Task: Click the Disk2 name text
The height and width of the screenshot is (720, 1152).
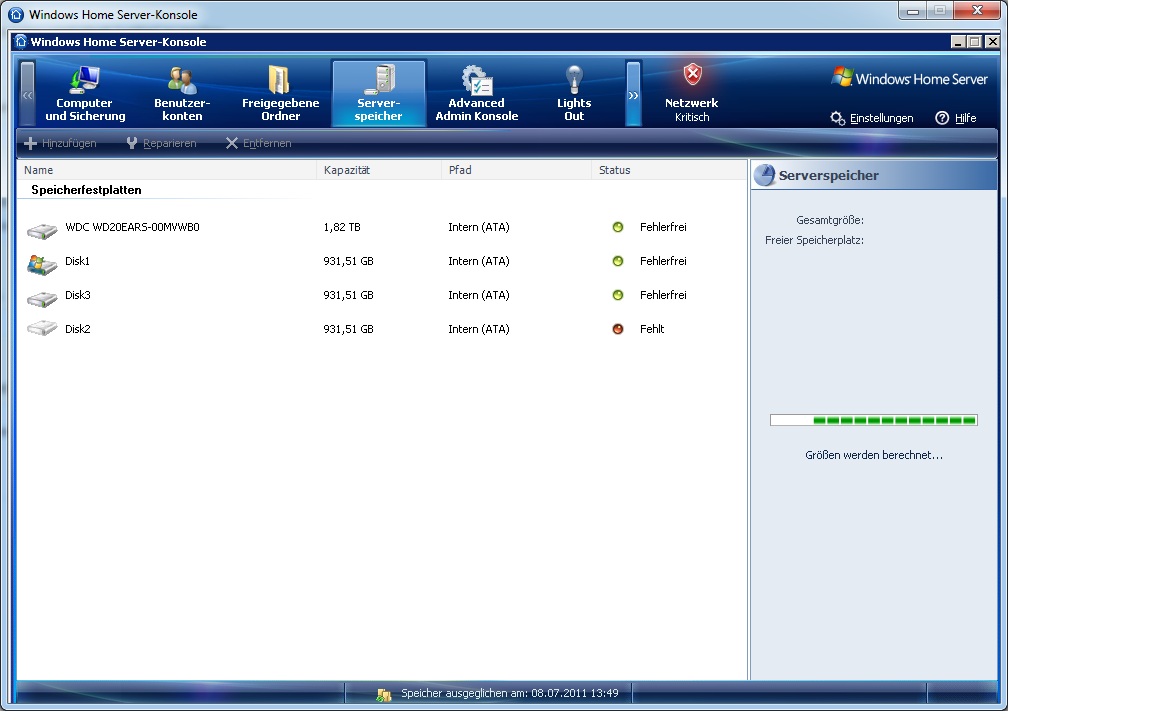Action: pos(77,329)
